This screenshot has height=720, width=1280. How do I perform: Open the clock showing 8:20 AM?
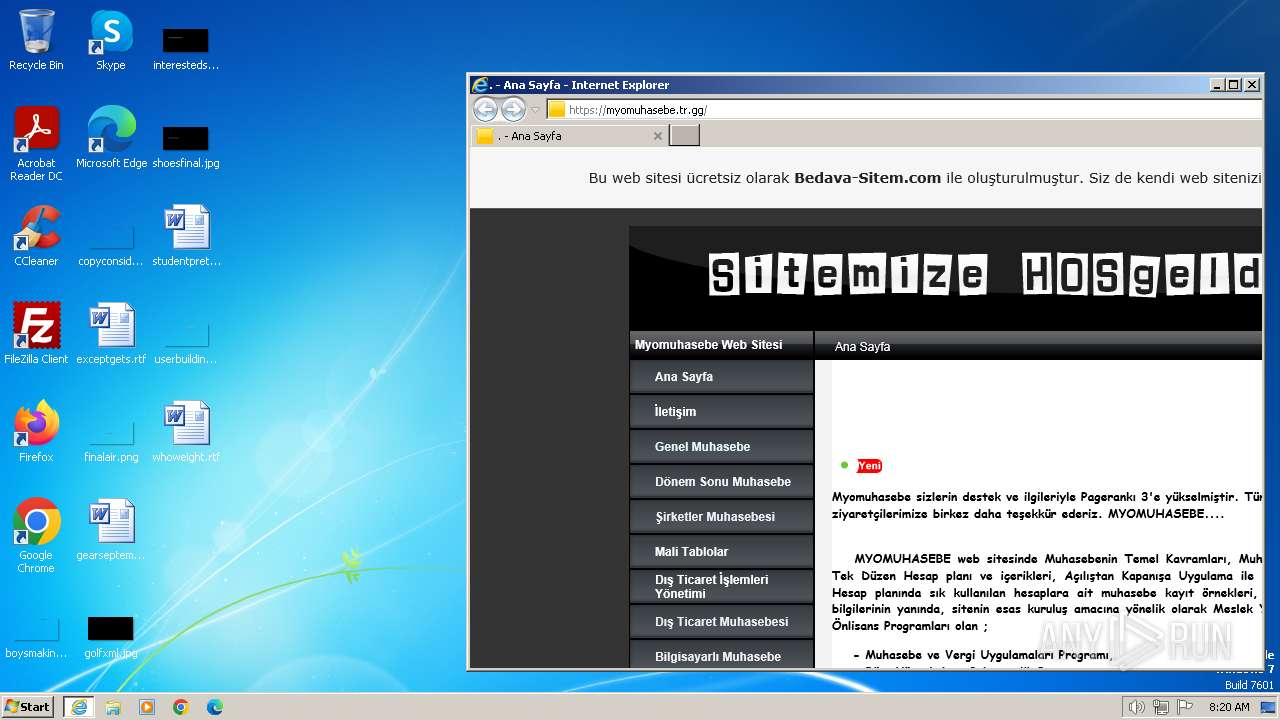[x=1229, y=707]
